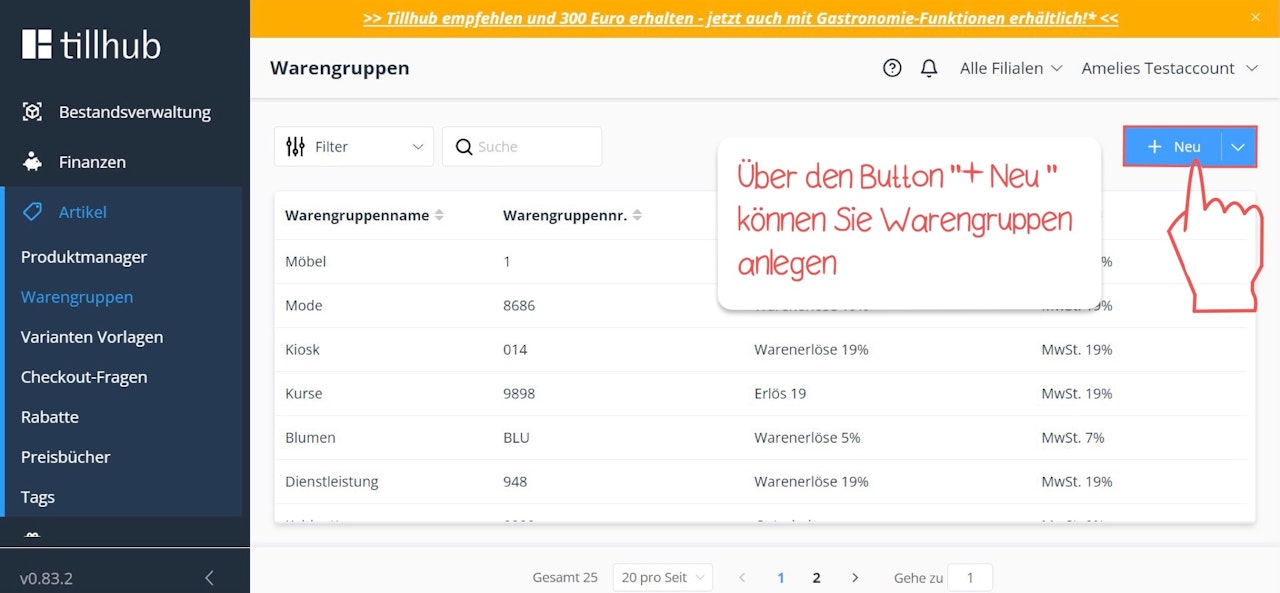Collapse the sidebar using the bottom chevron
This screenshot has width=1280, height=593.
(208, 577)
